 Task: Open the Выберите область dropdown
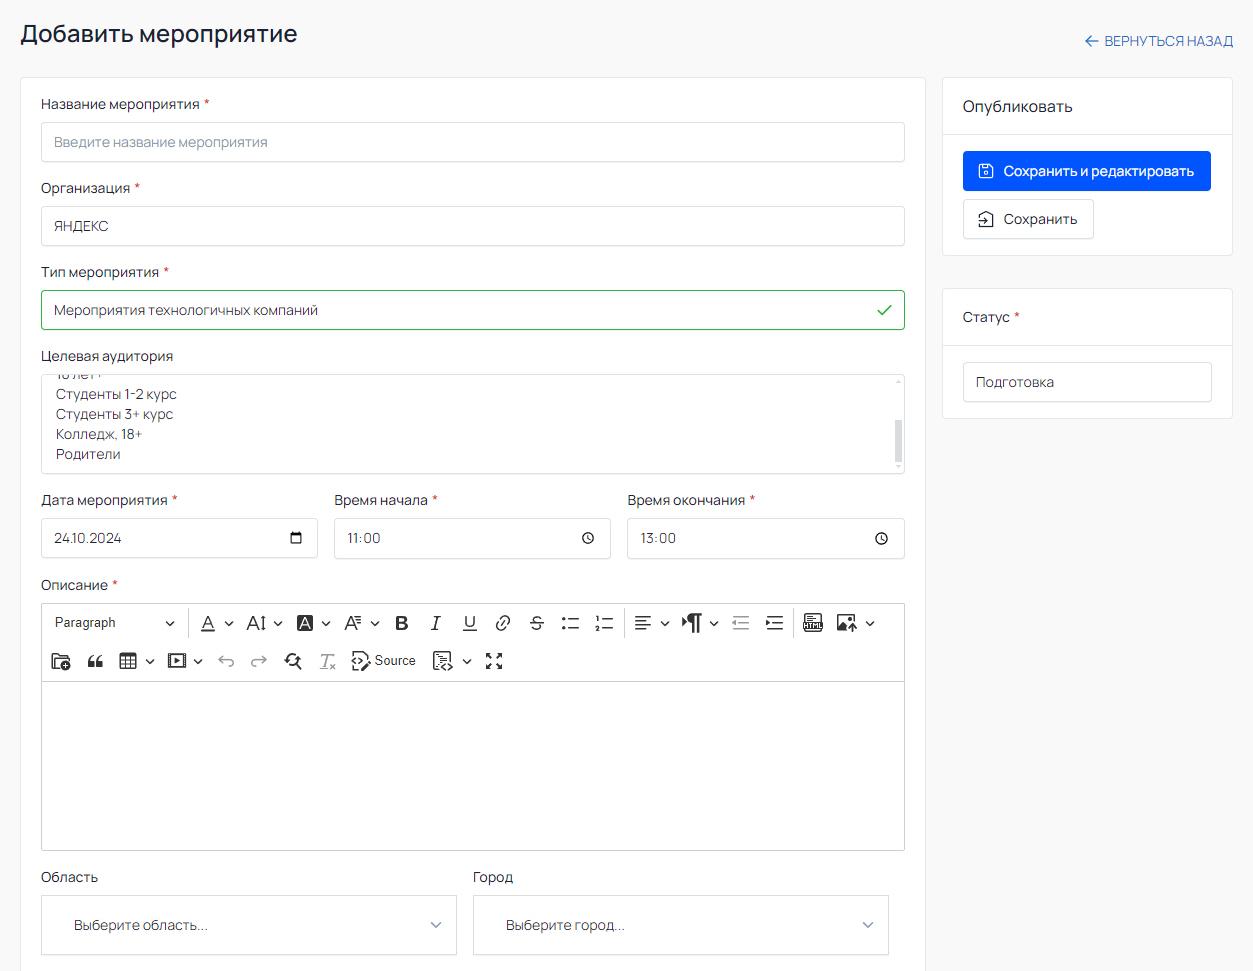(249, 925)
